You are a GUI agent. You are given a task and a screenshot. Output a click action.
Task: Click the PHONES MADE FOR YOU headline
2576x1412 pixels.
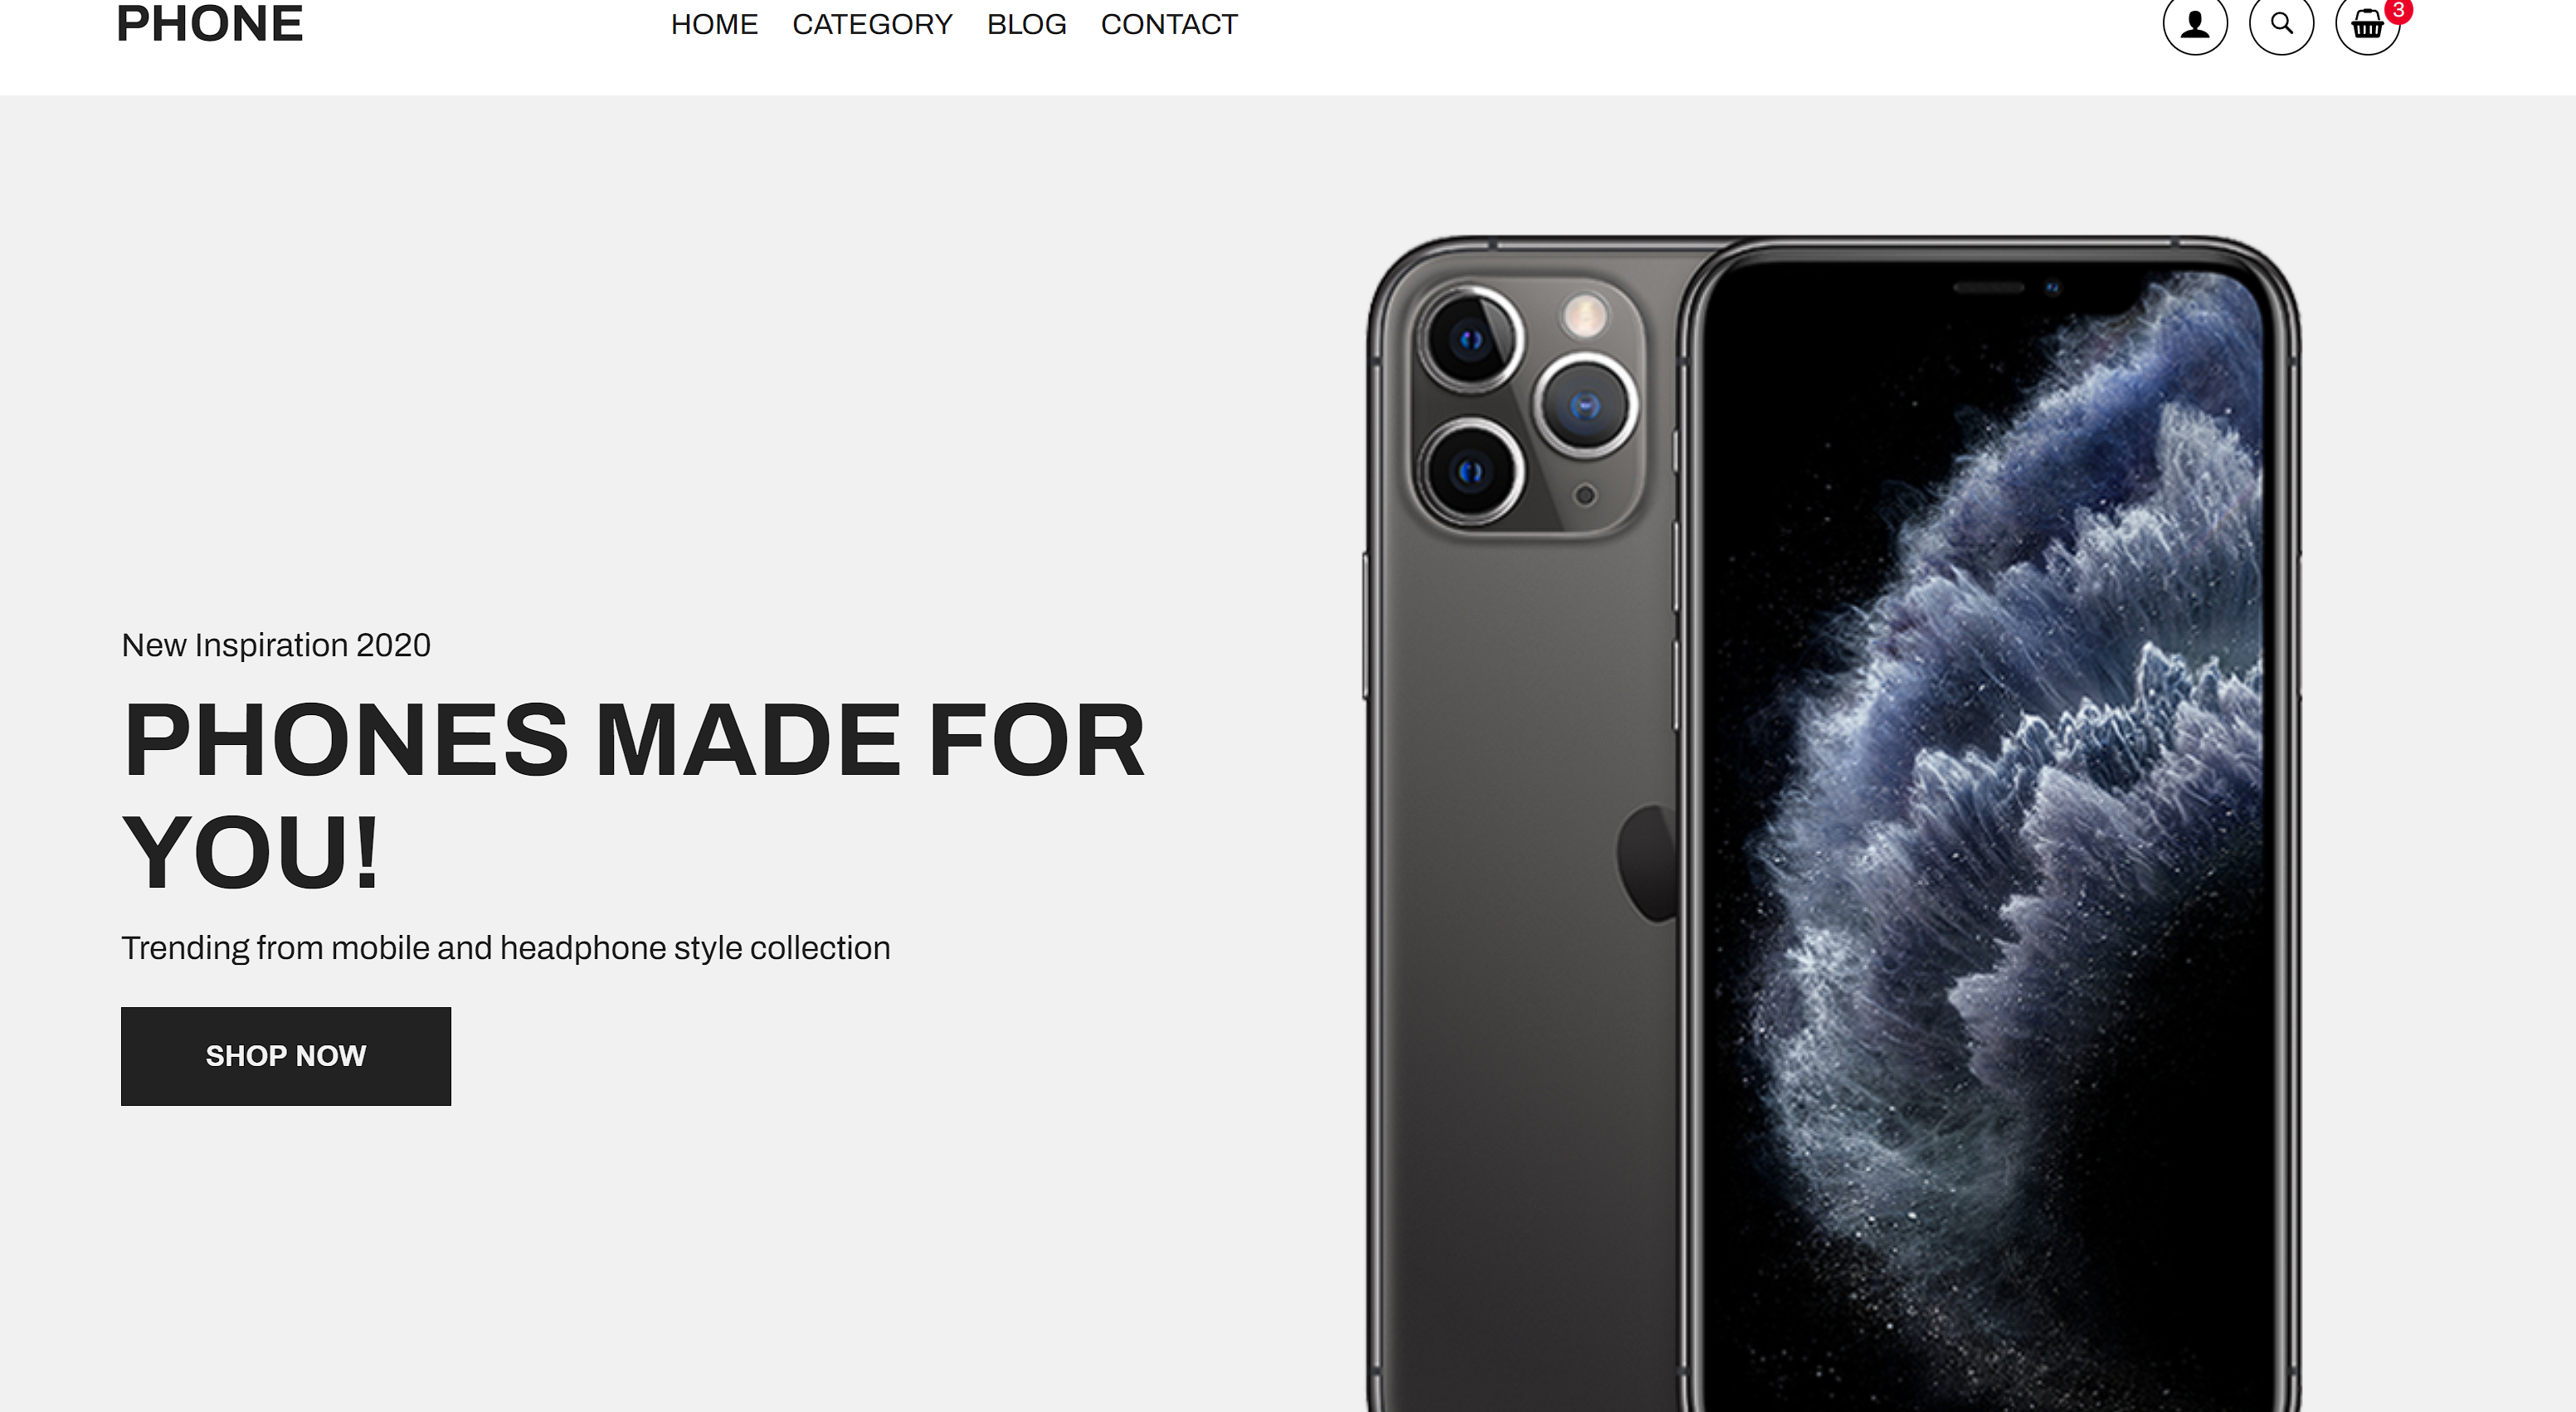633,795
